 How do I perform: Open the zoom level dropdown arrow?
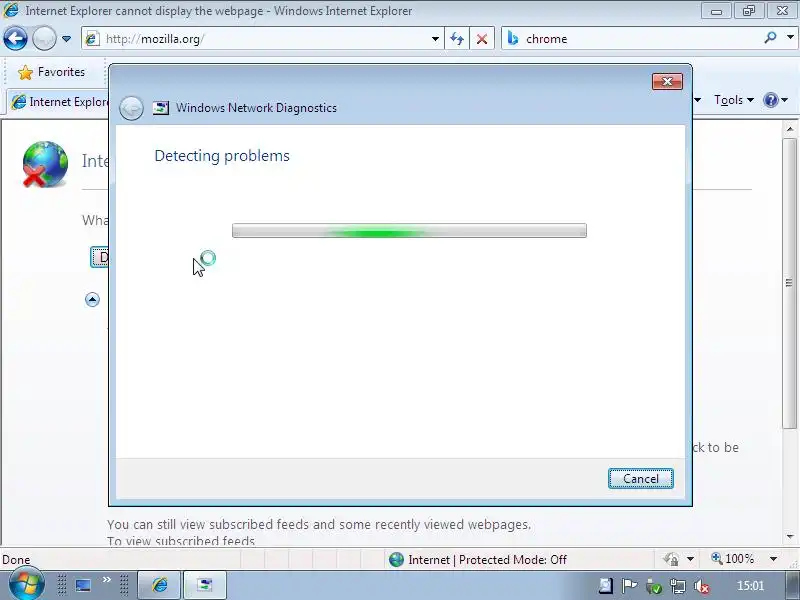pos(773,559)
